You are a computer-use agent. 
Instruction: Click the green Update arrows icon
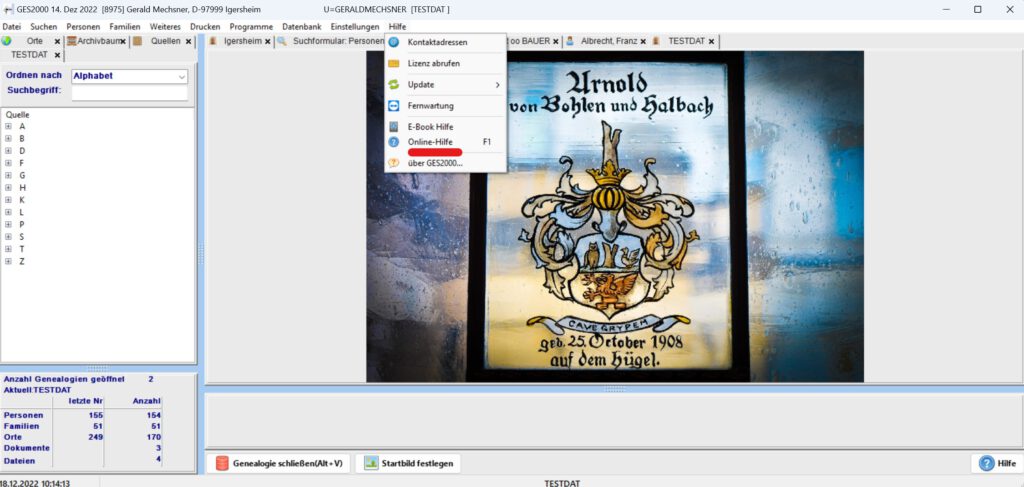[394, 85]
